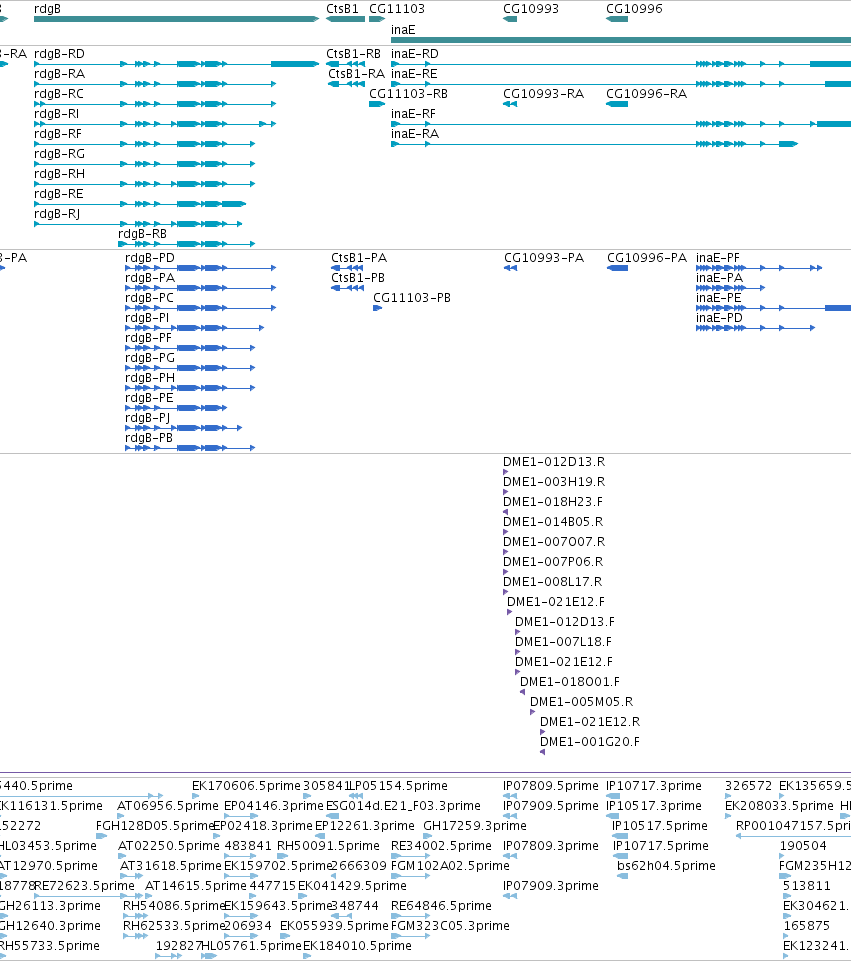Click the CG11103-PB protein label
851x961 pixels.
point(412,298)
